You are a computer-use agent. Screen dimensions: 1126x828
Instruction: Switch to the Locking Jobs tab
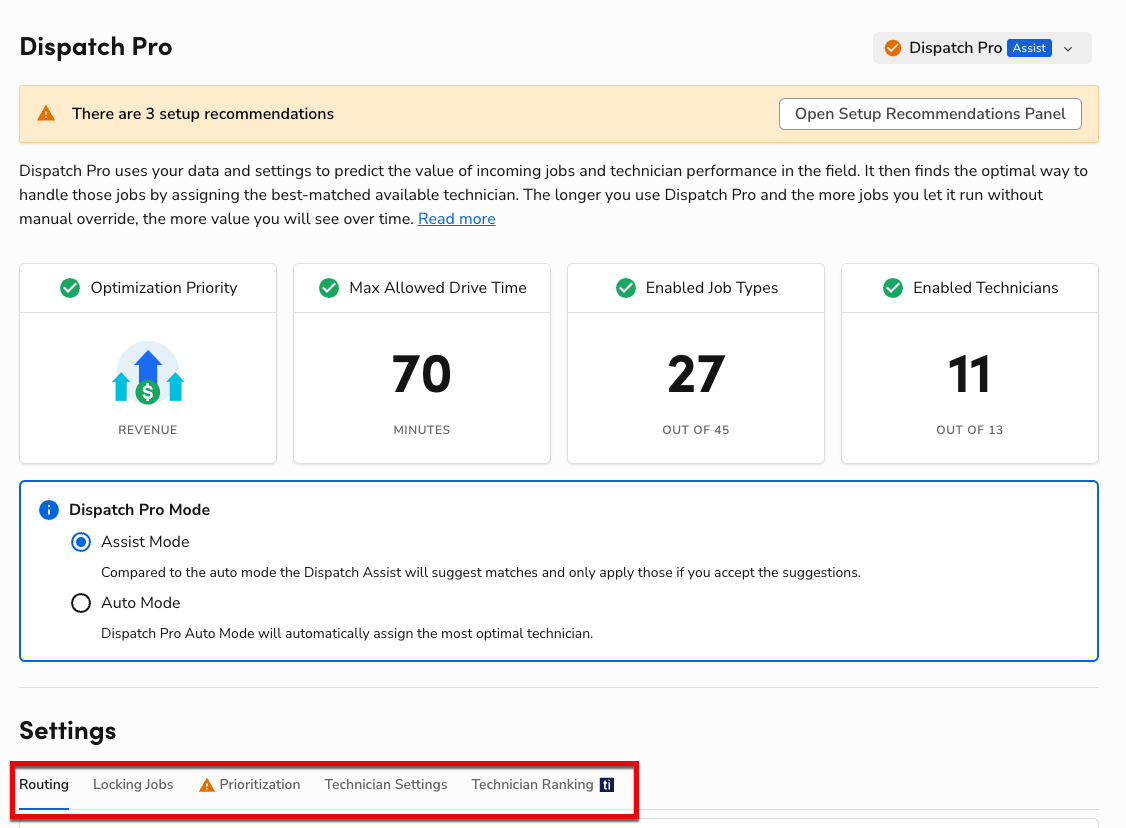(133, 784)
